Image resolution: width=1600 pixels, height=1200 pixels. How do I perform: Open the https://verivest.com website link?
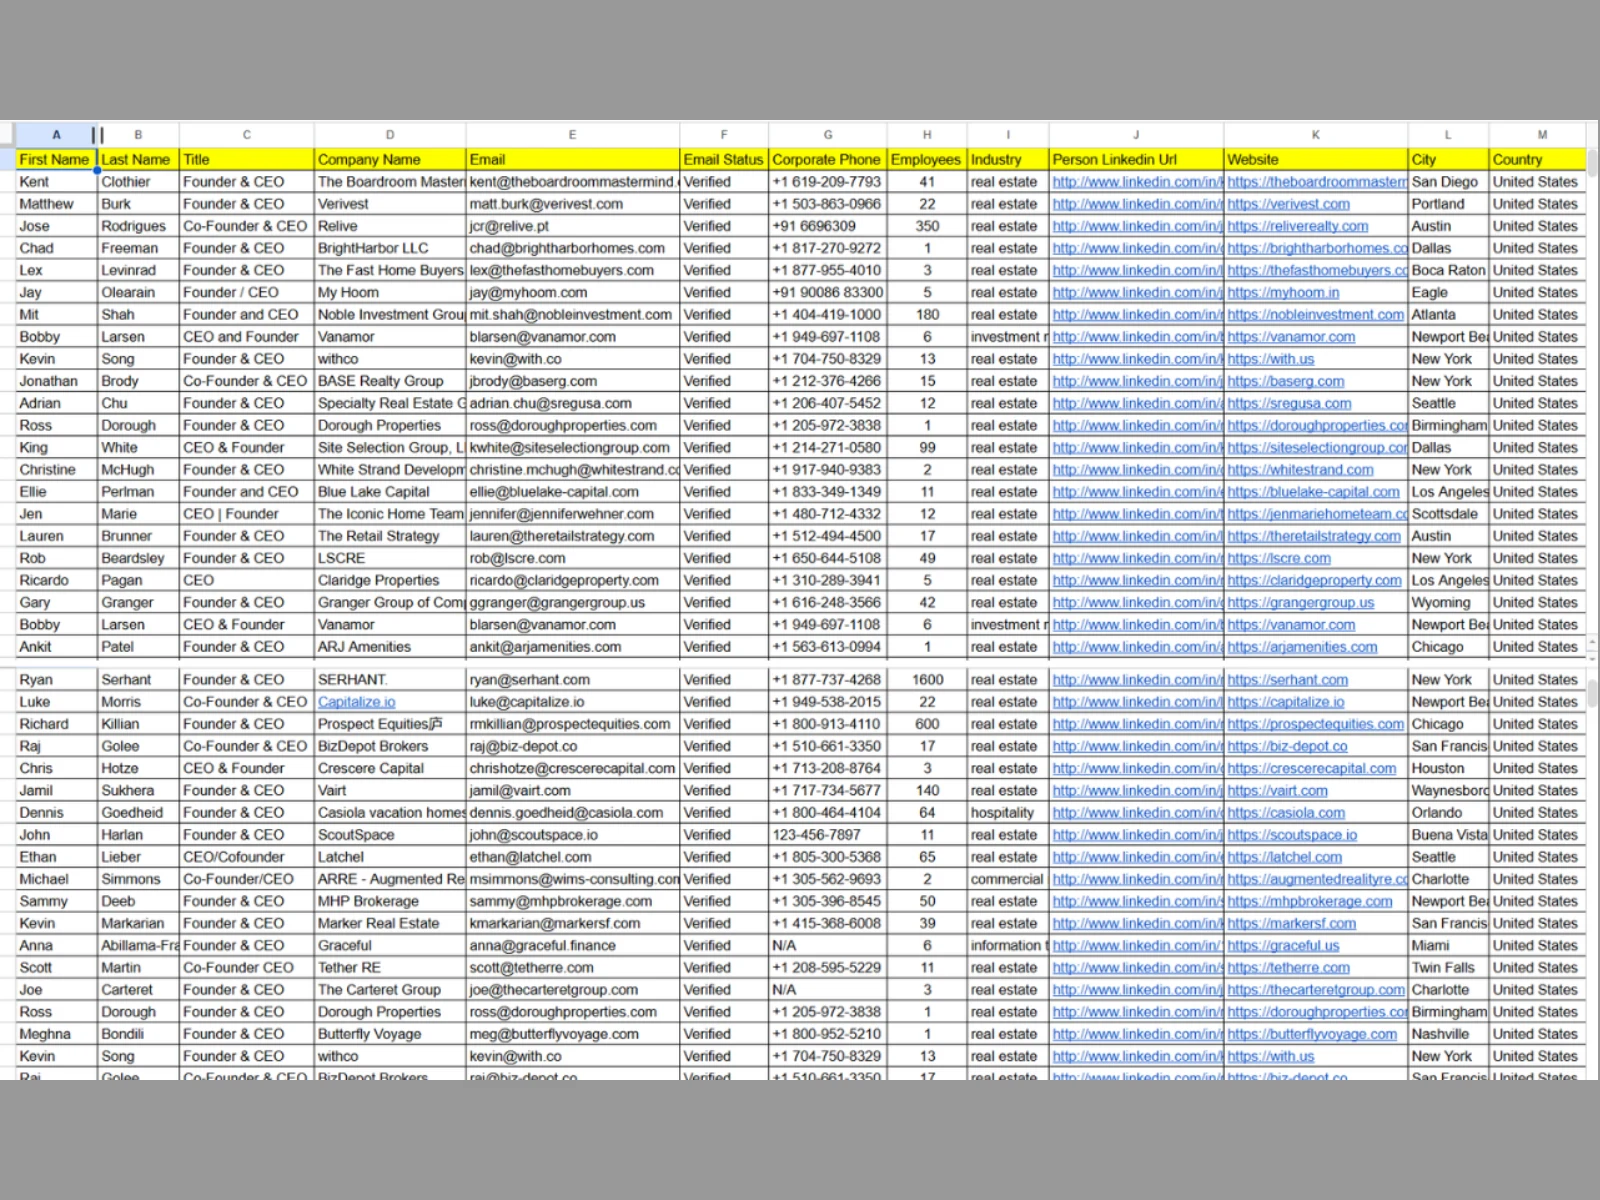coord(1289,204)
